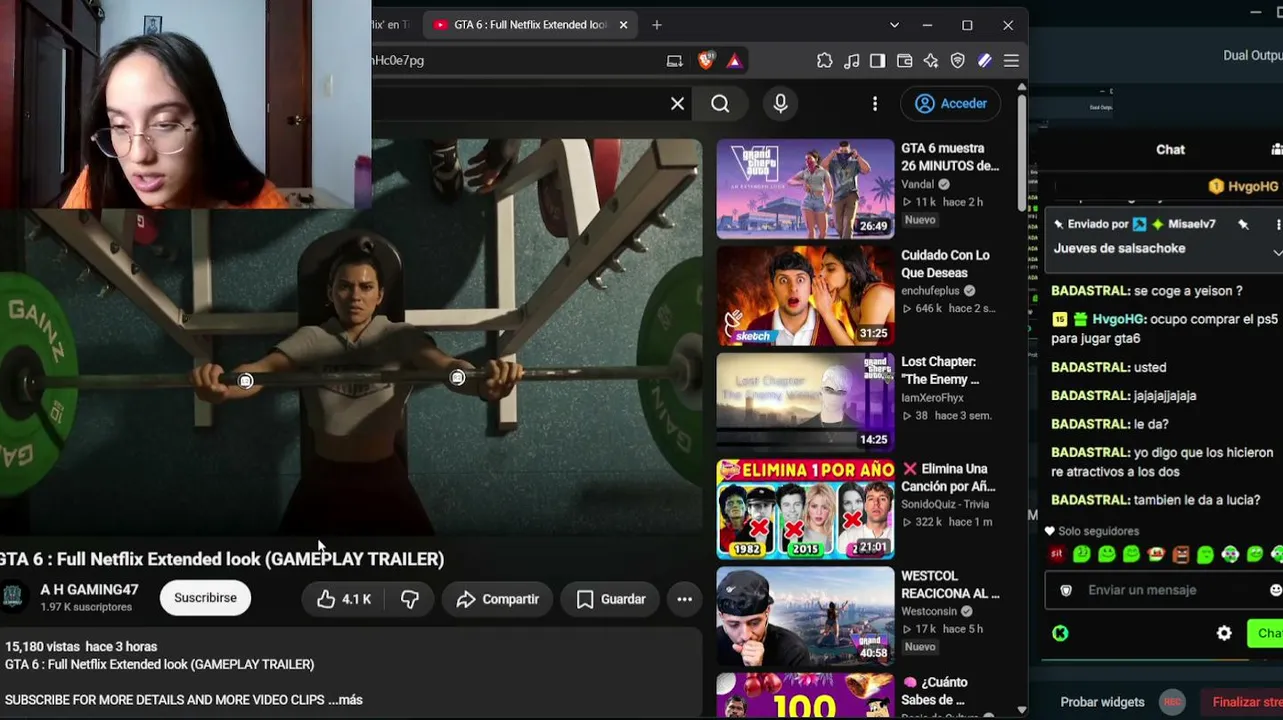Open the emoji picker in chat input

coord(1275,590)
